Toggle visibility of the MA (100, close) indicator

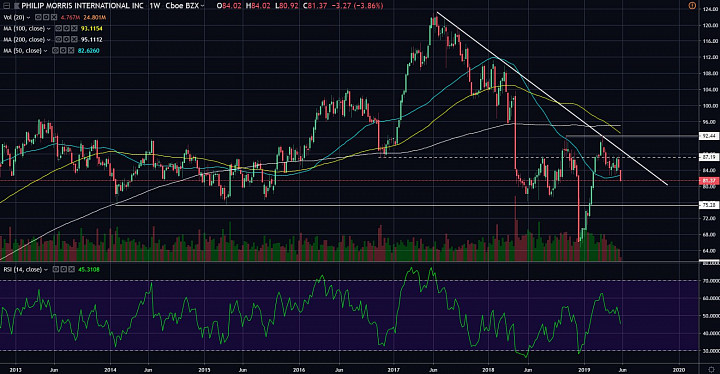click(x=58, y=28)
